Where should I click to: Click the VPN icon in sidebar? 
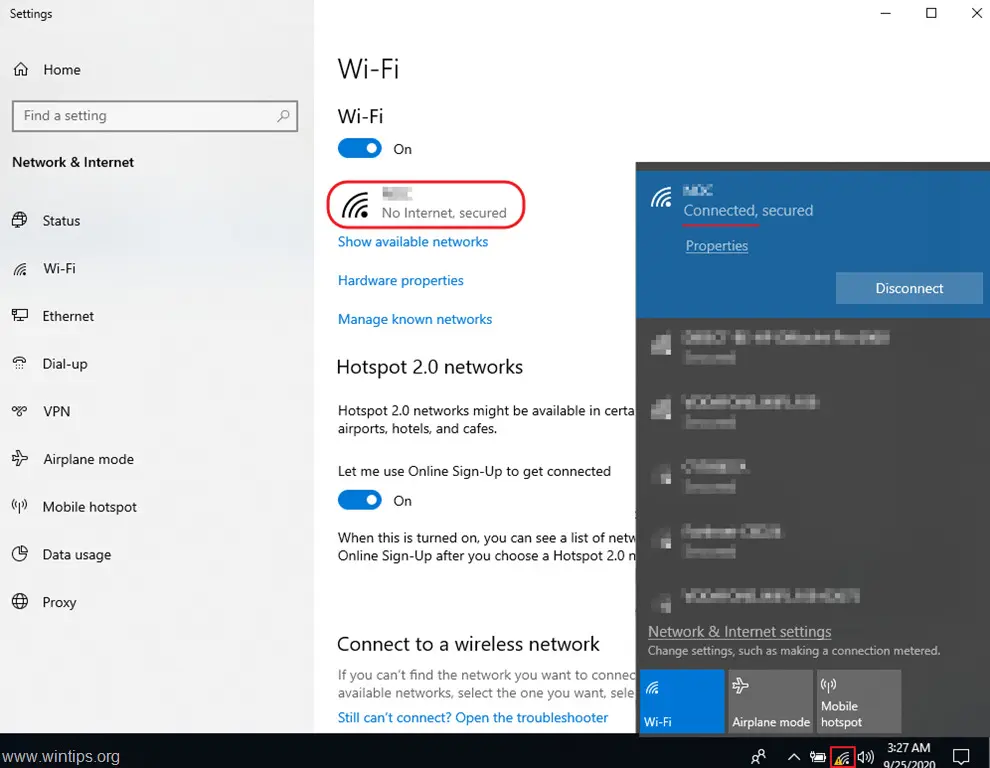point(20,411)
